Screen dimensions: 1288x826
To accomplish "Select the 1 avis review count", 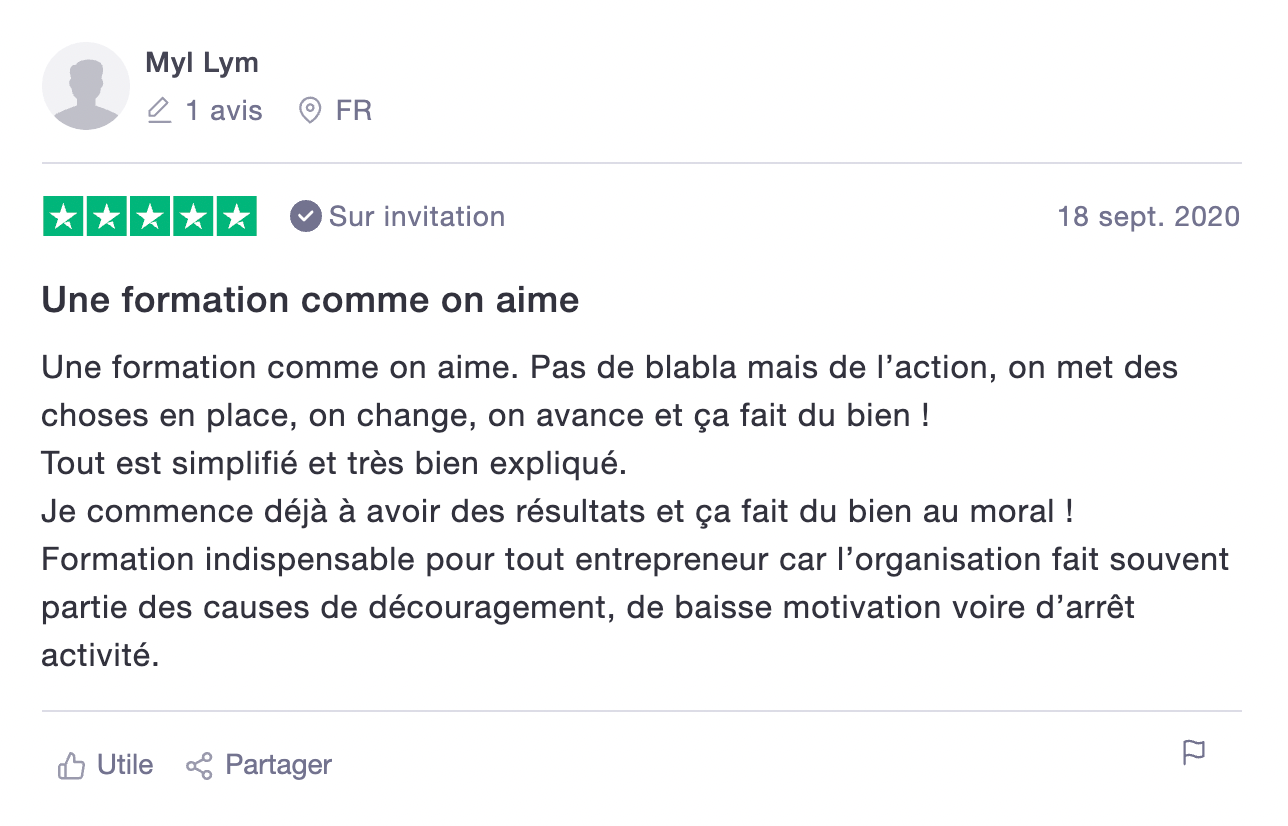I will [x=224, y=110].
